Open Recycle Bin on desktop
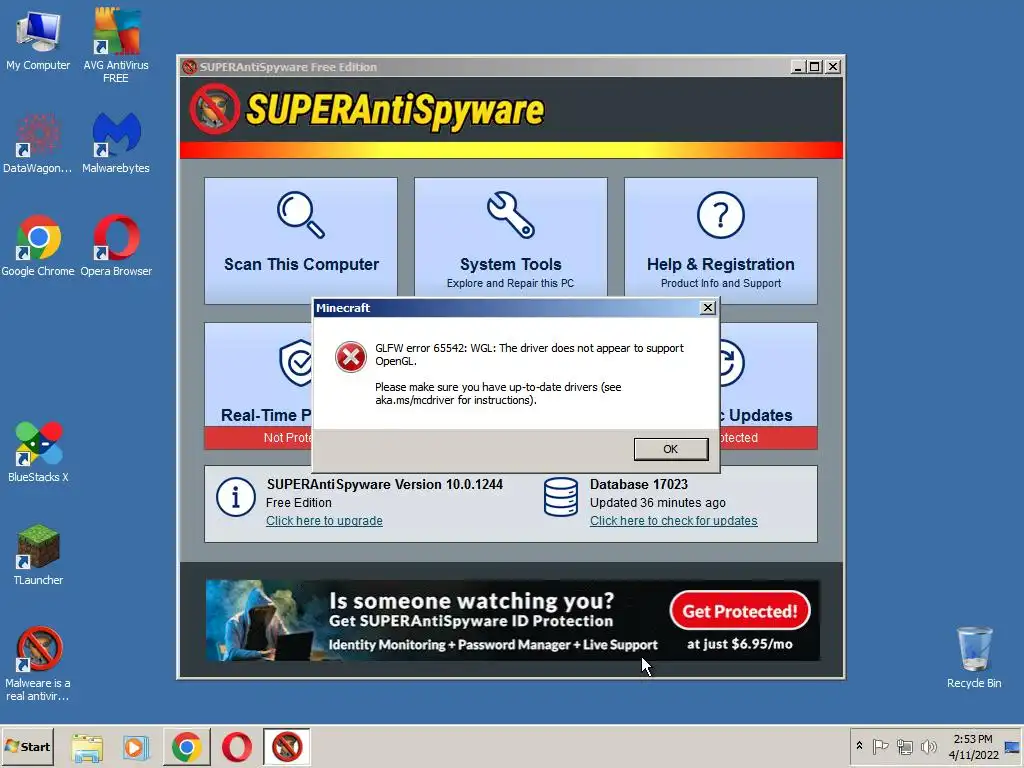The image size is (1024, 768). (x=974, y=658)
